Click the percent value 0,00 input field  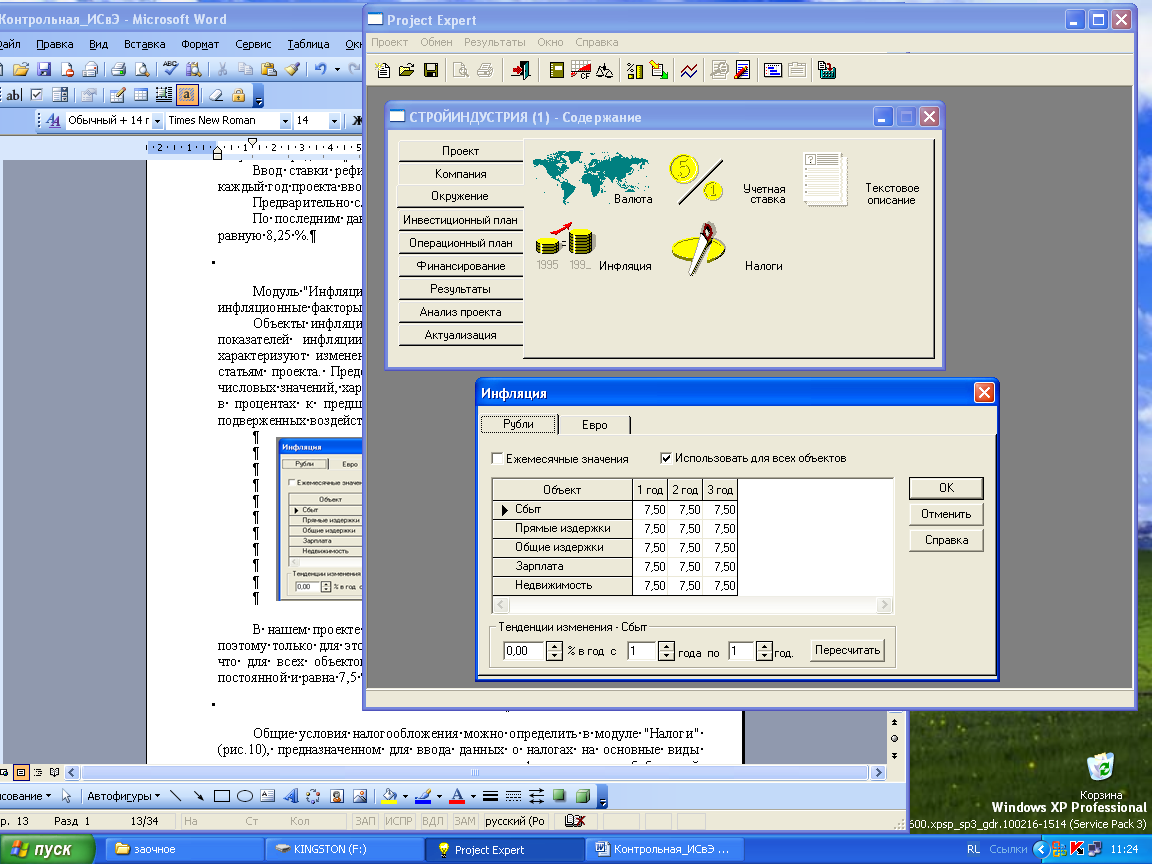[524, 651]
